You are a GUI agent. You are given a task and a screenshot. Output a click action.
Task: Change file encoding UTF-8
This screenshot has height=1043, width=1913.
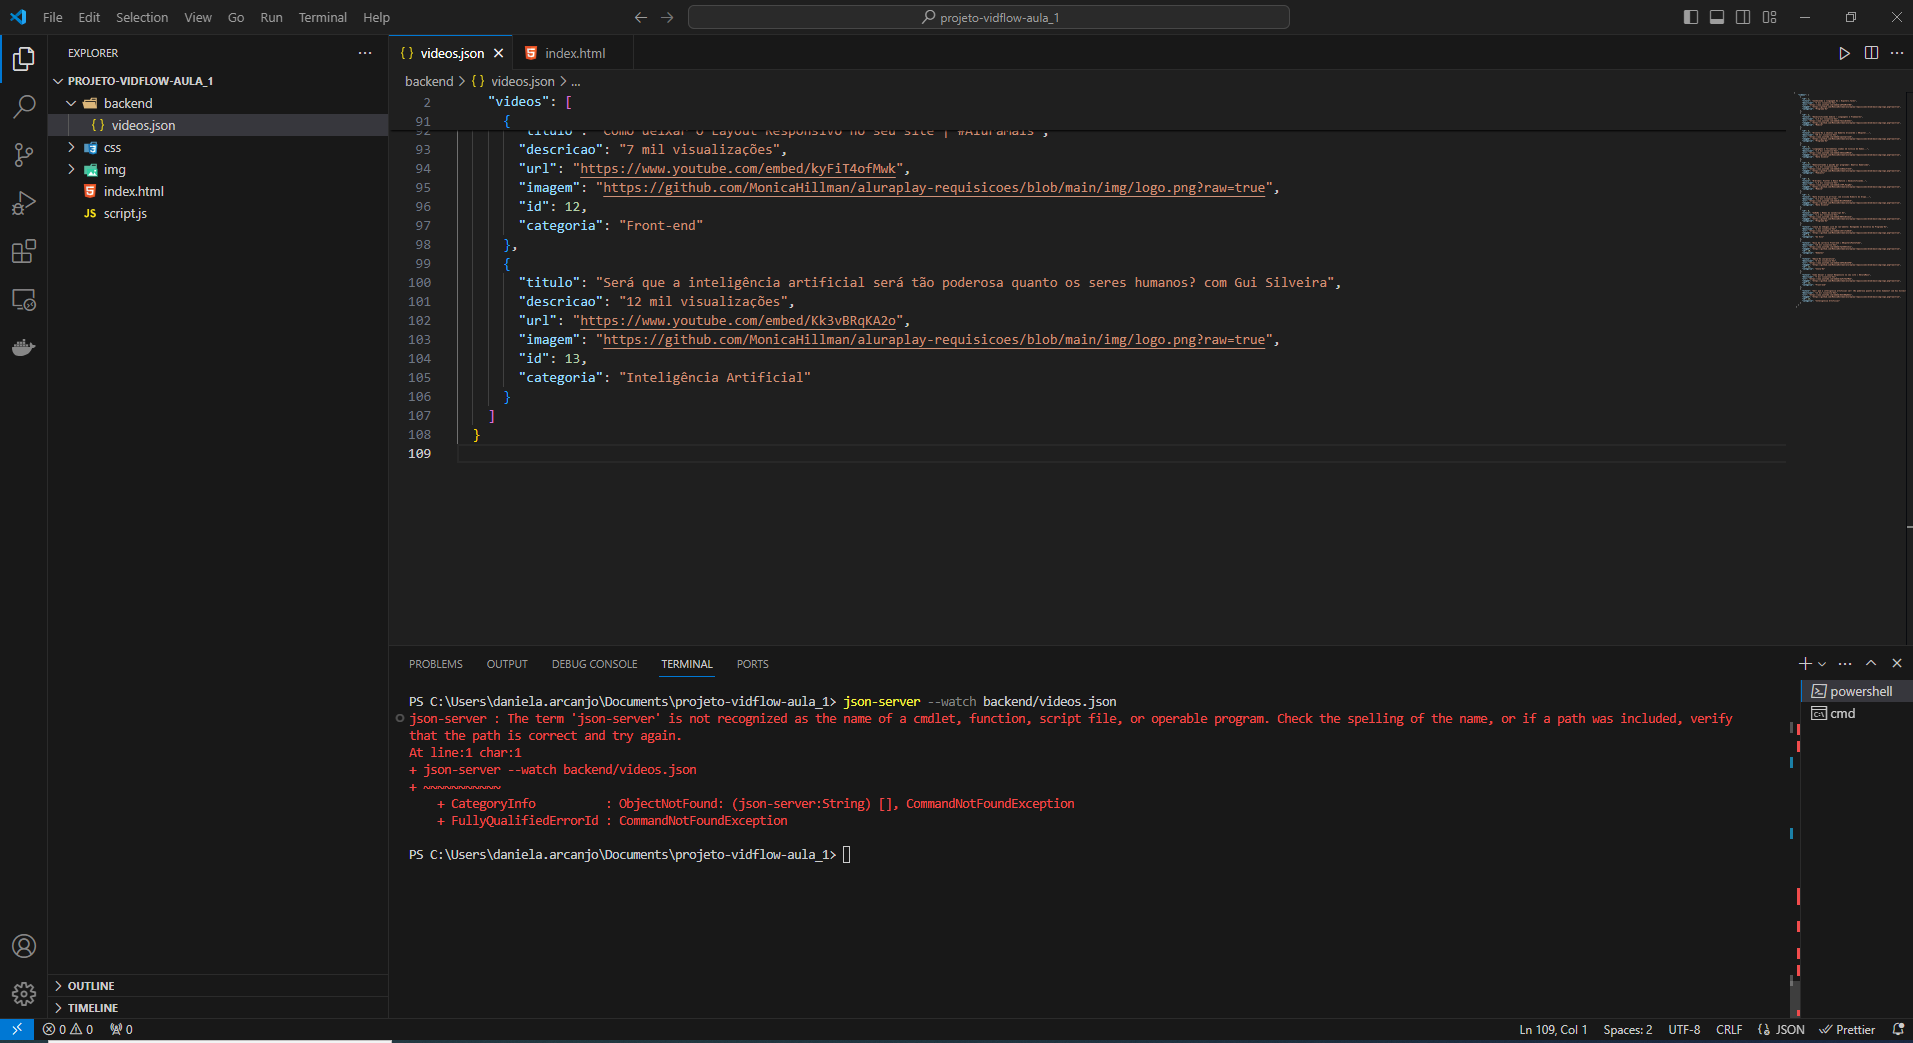coord(1684,1029)
